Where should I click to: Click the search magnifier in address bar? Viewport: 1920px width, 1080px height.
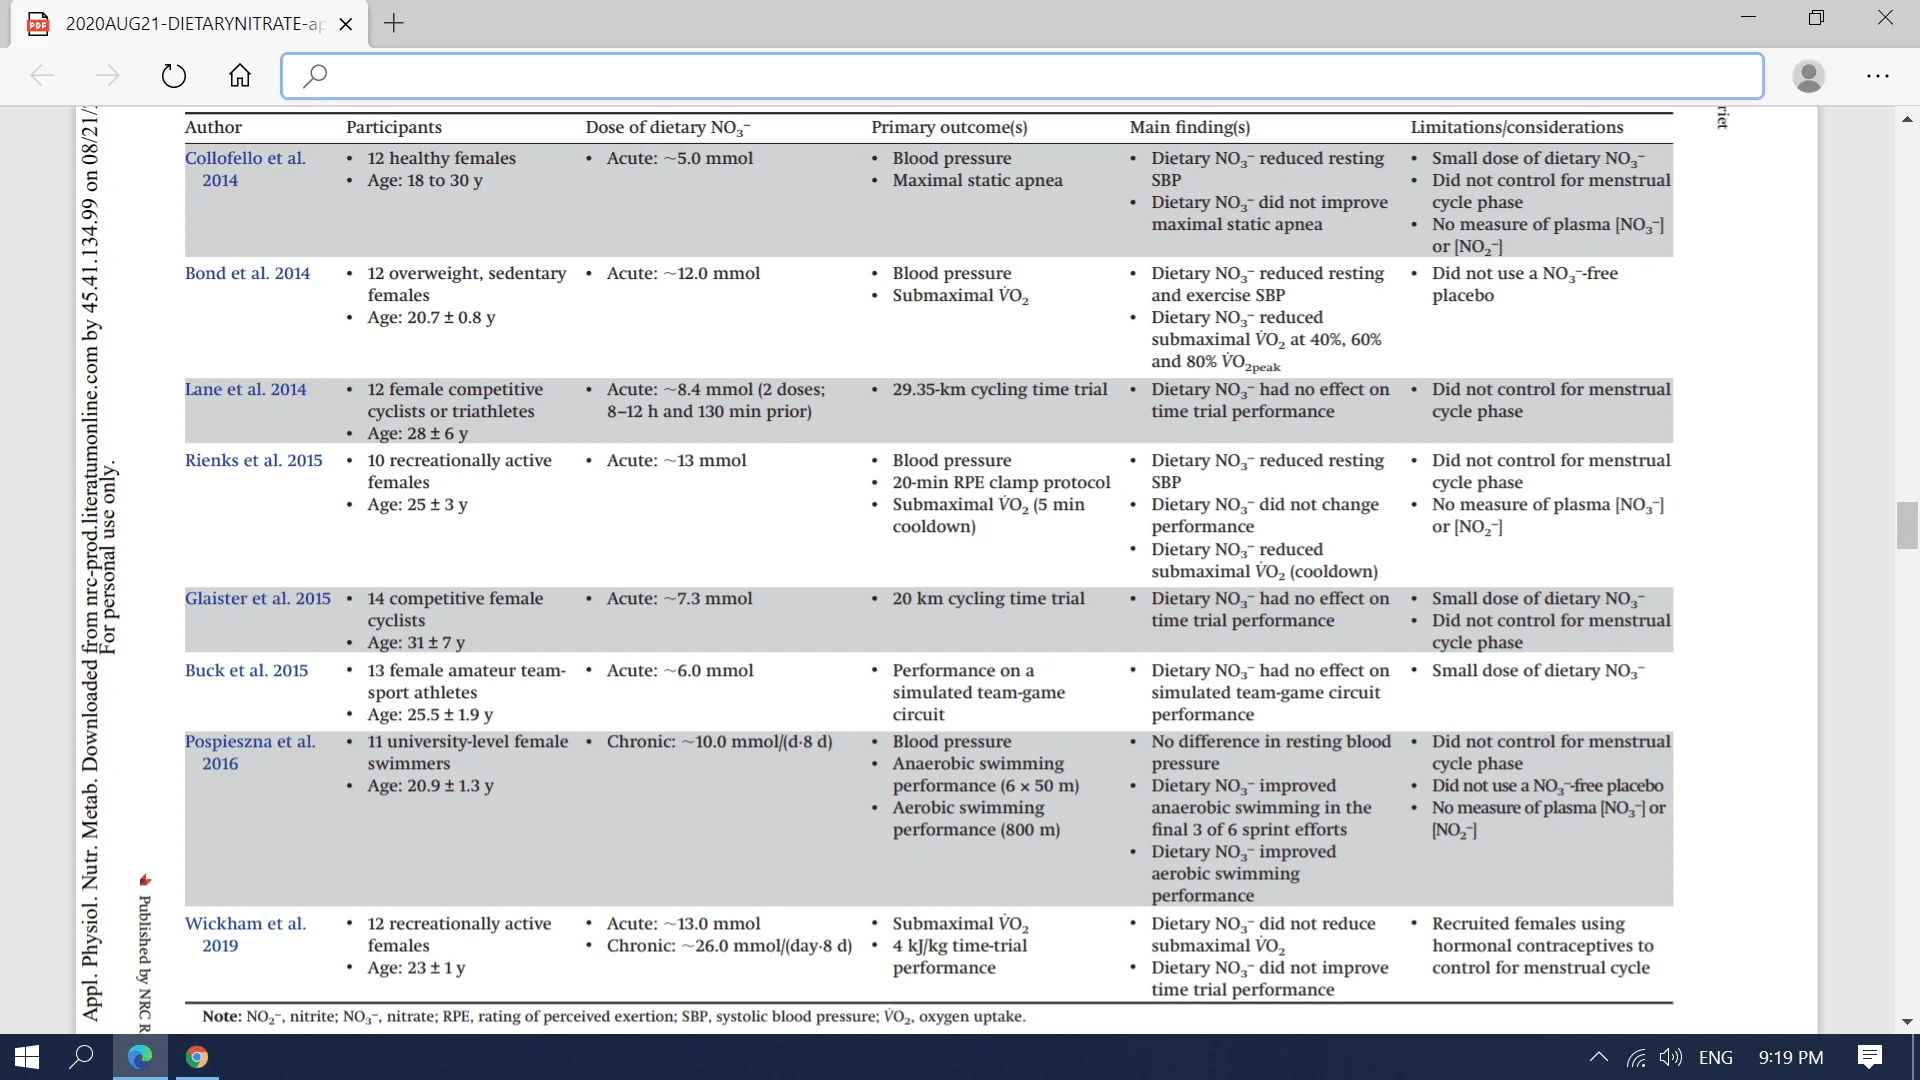[314, 76]
